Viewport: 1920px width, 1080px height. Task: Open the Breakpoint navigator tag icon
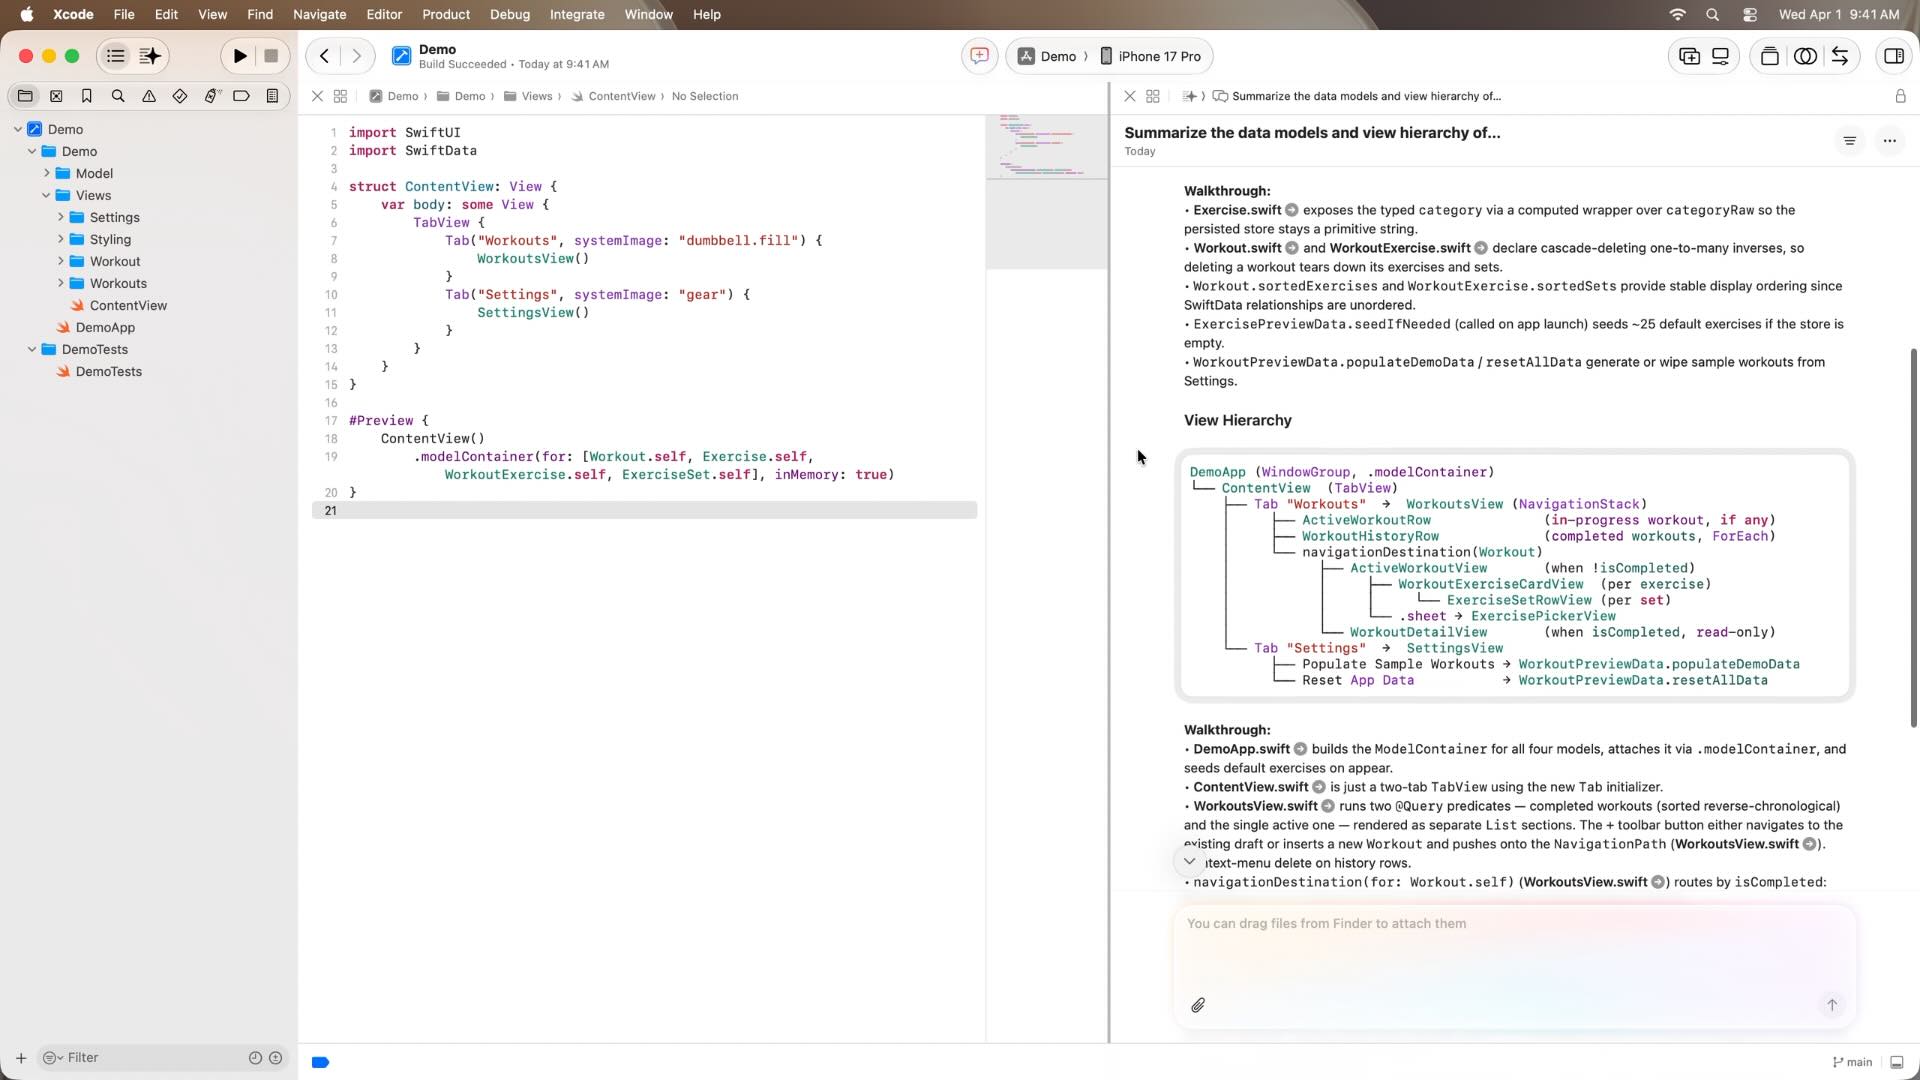[x=241, y=96]
